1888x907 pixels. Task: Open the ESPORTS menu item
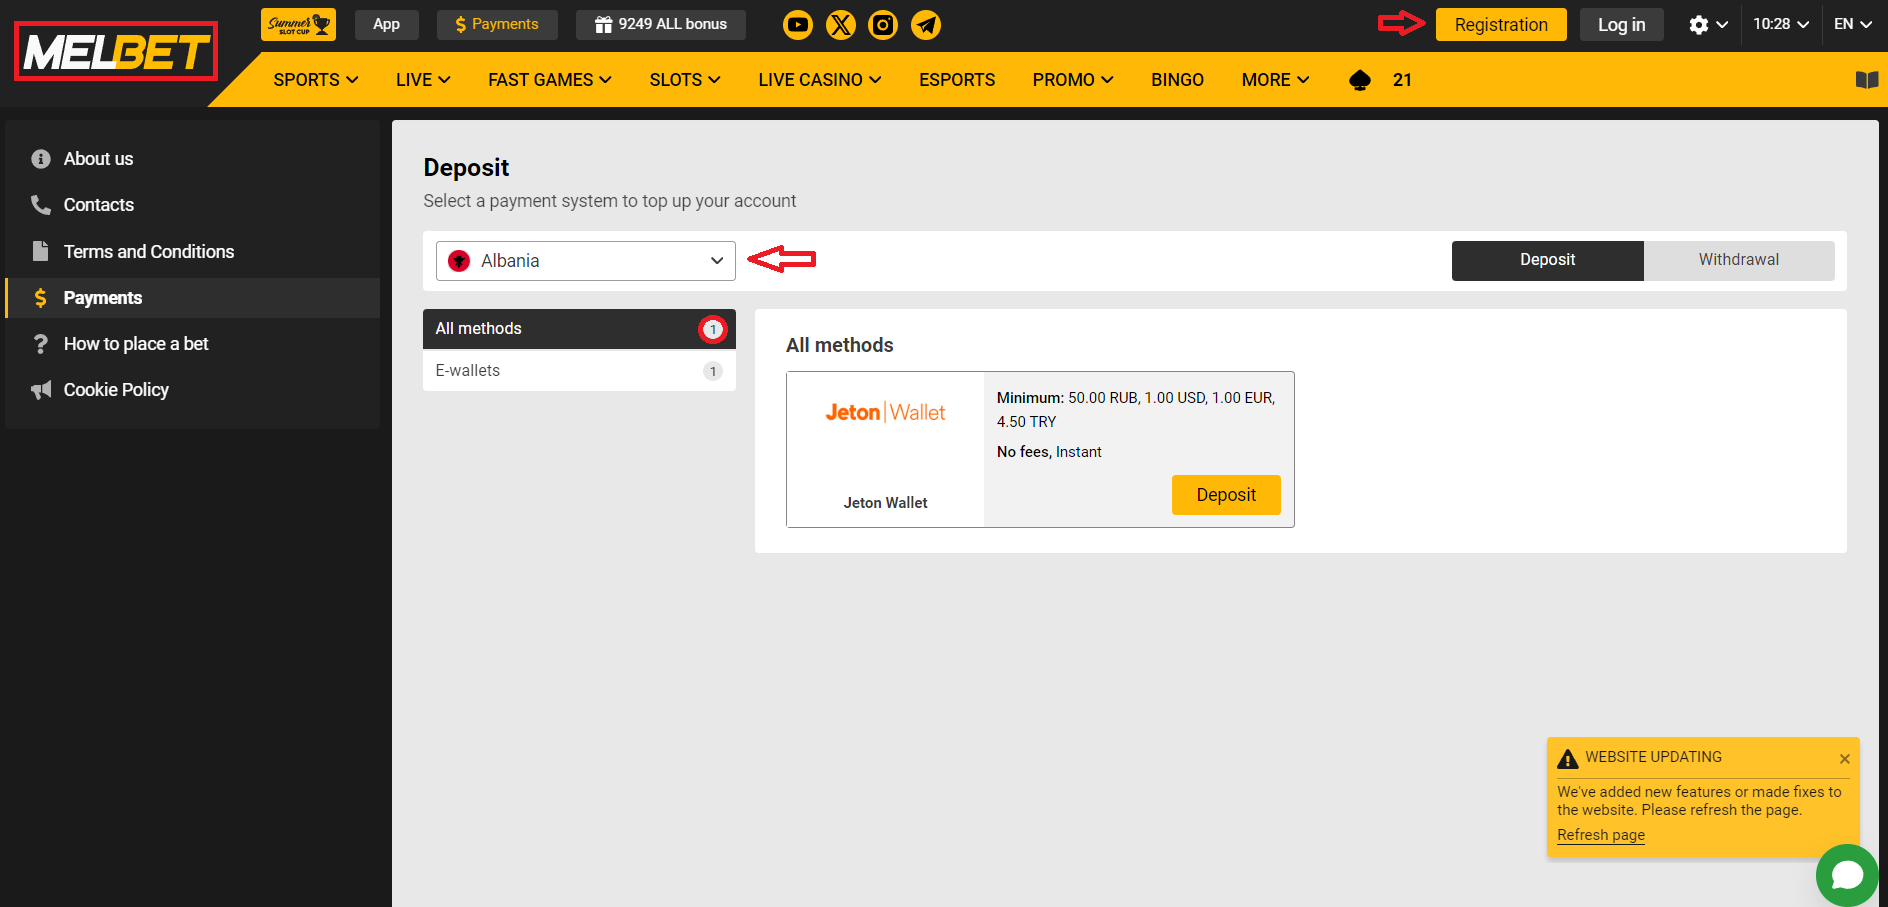pyautogui.click(x=957, y=80)
